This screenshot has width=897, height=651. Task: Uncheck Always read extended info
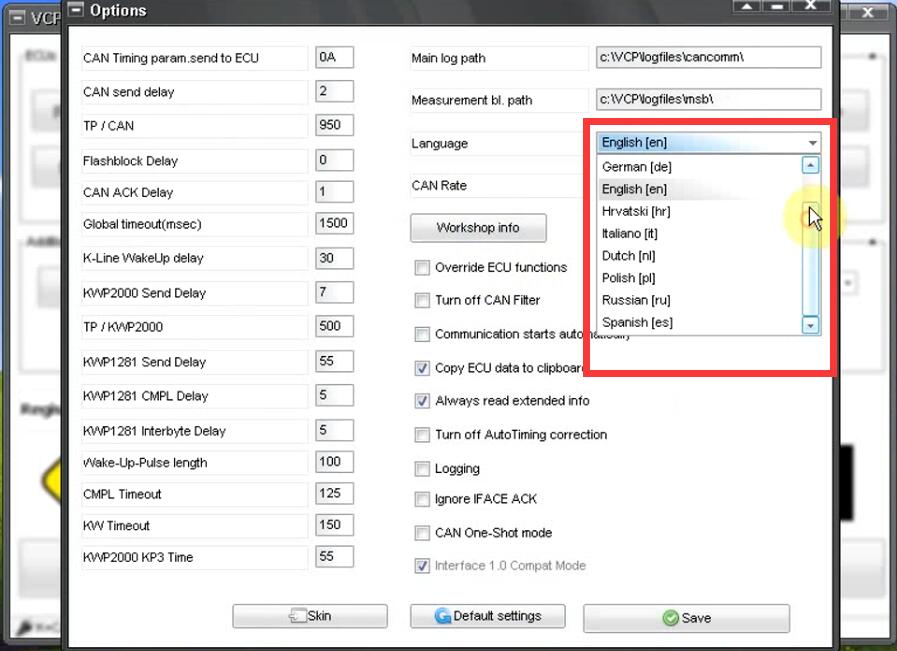[x=422, y=401]
